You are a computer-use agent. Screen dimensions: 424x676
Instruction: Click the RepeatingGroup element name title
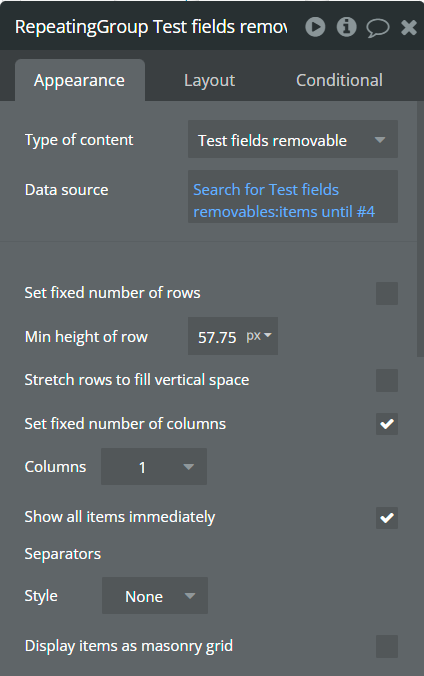pyautogui.click(x=151, y=27)
